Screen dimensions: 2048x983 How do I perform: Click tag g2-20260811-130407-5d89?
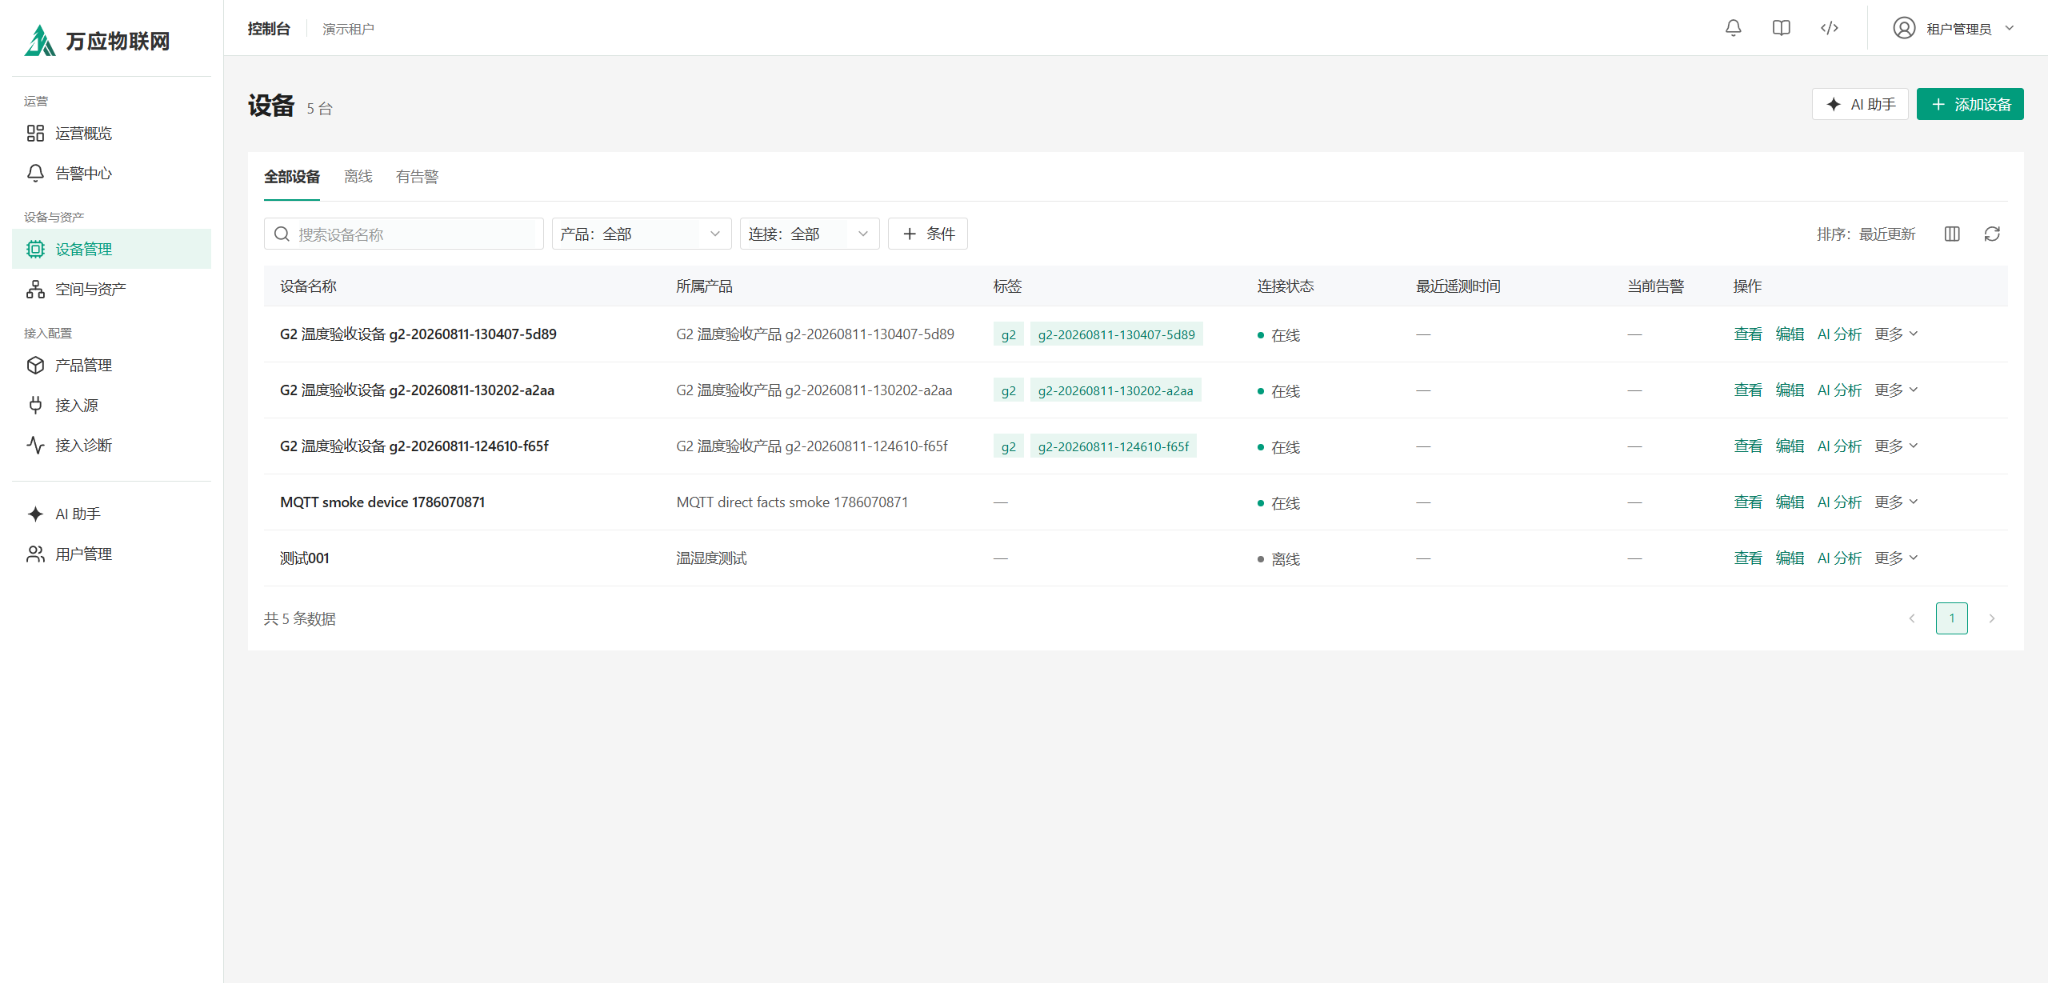coord(1116,334)
